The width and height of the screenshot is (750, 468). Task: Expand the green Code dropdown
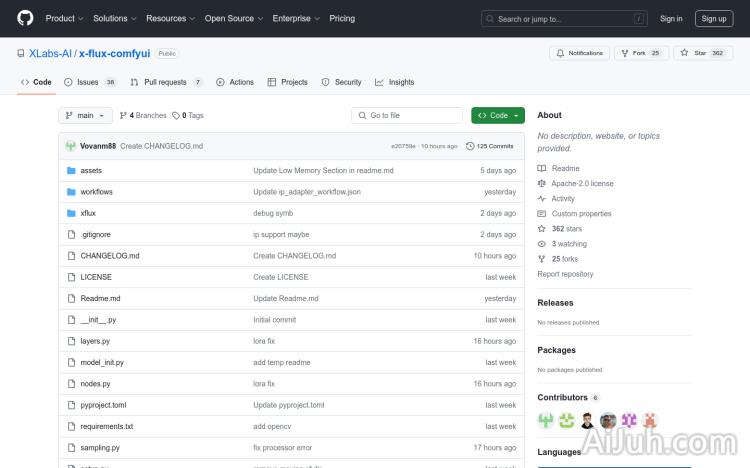[497, 115]
